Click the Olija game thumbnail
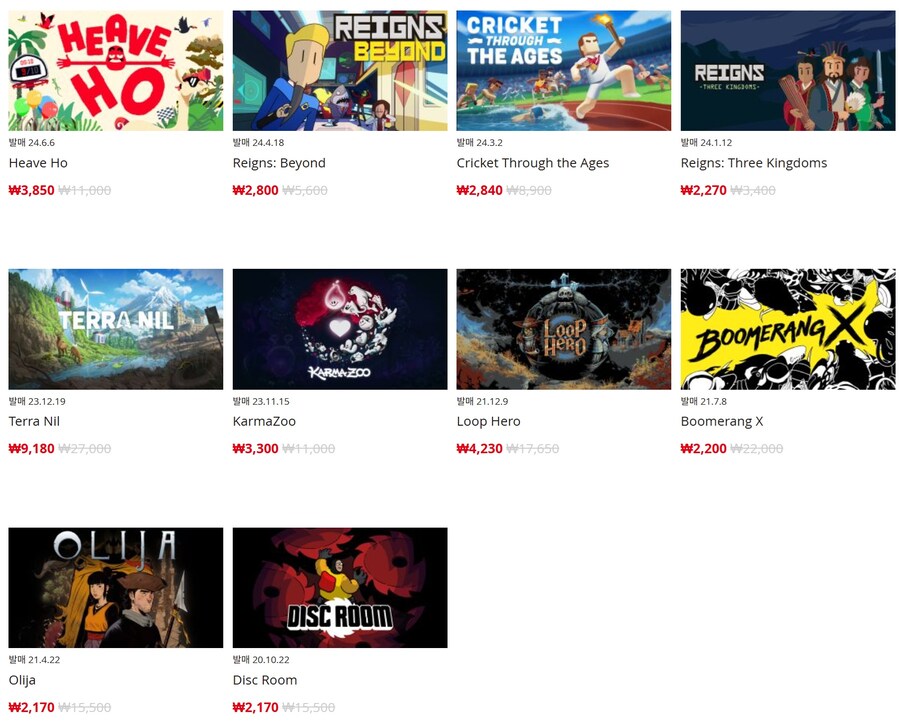 [115, 588]
